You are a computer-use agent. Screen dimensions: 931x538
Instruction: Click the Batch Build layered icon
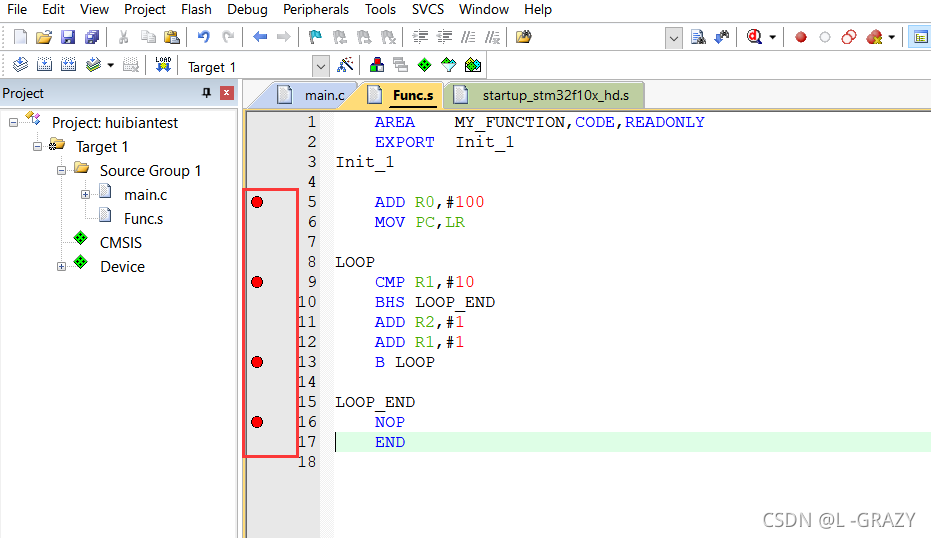[x=93, y=65]
